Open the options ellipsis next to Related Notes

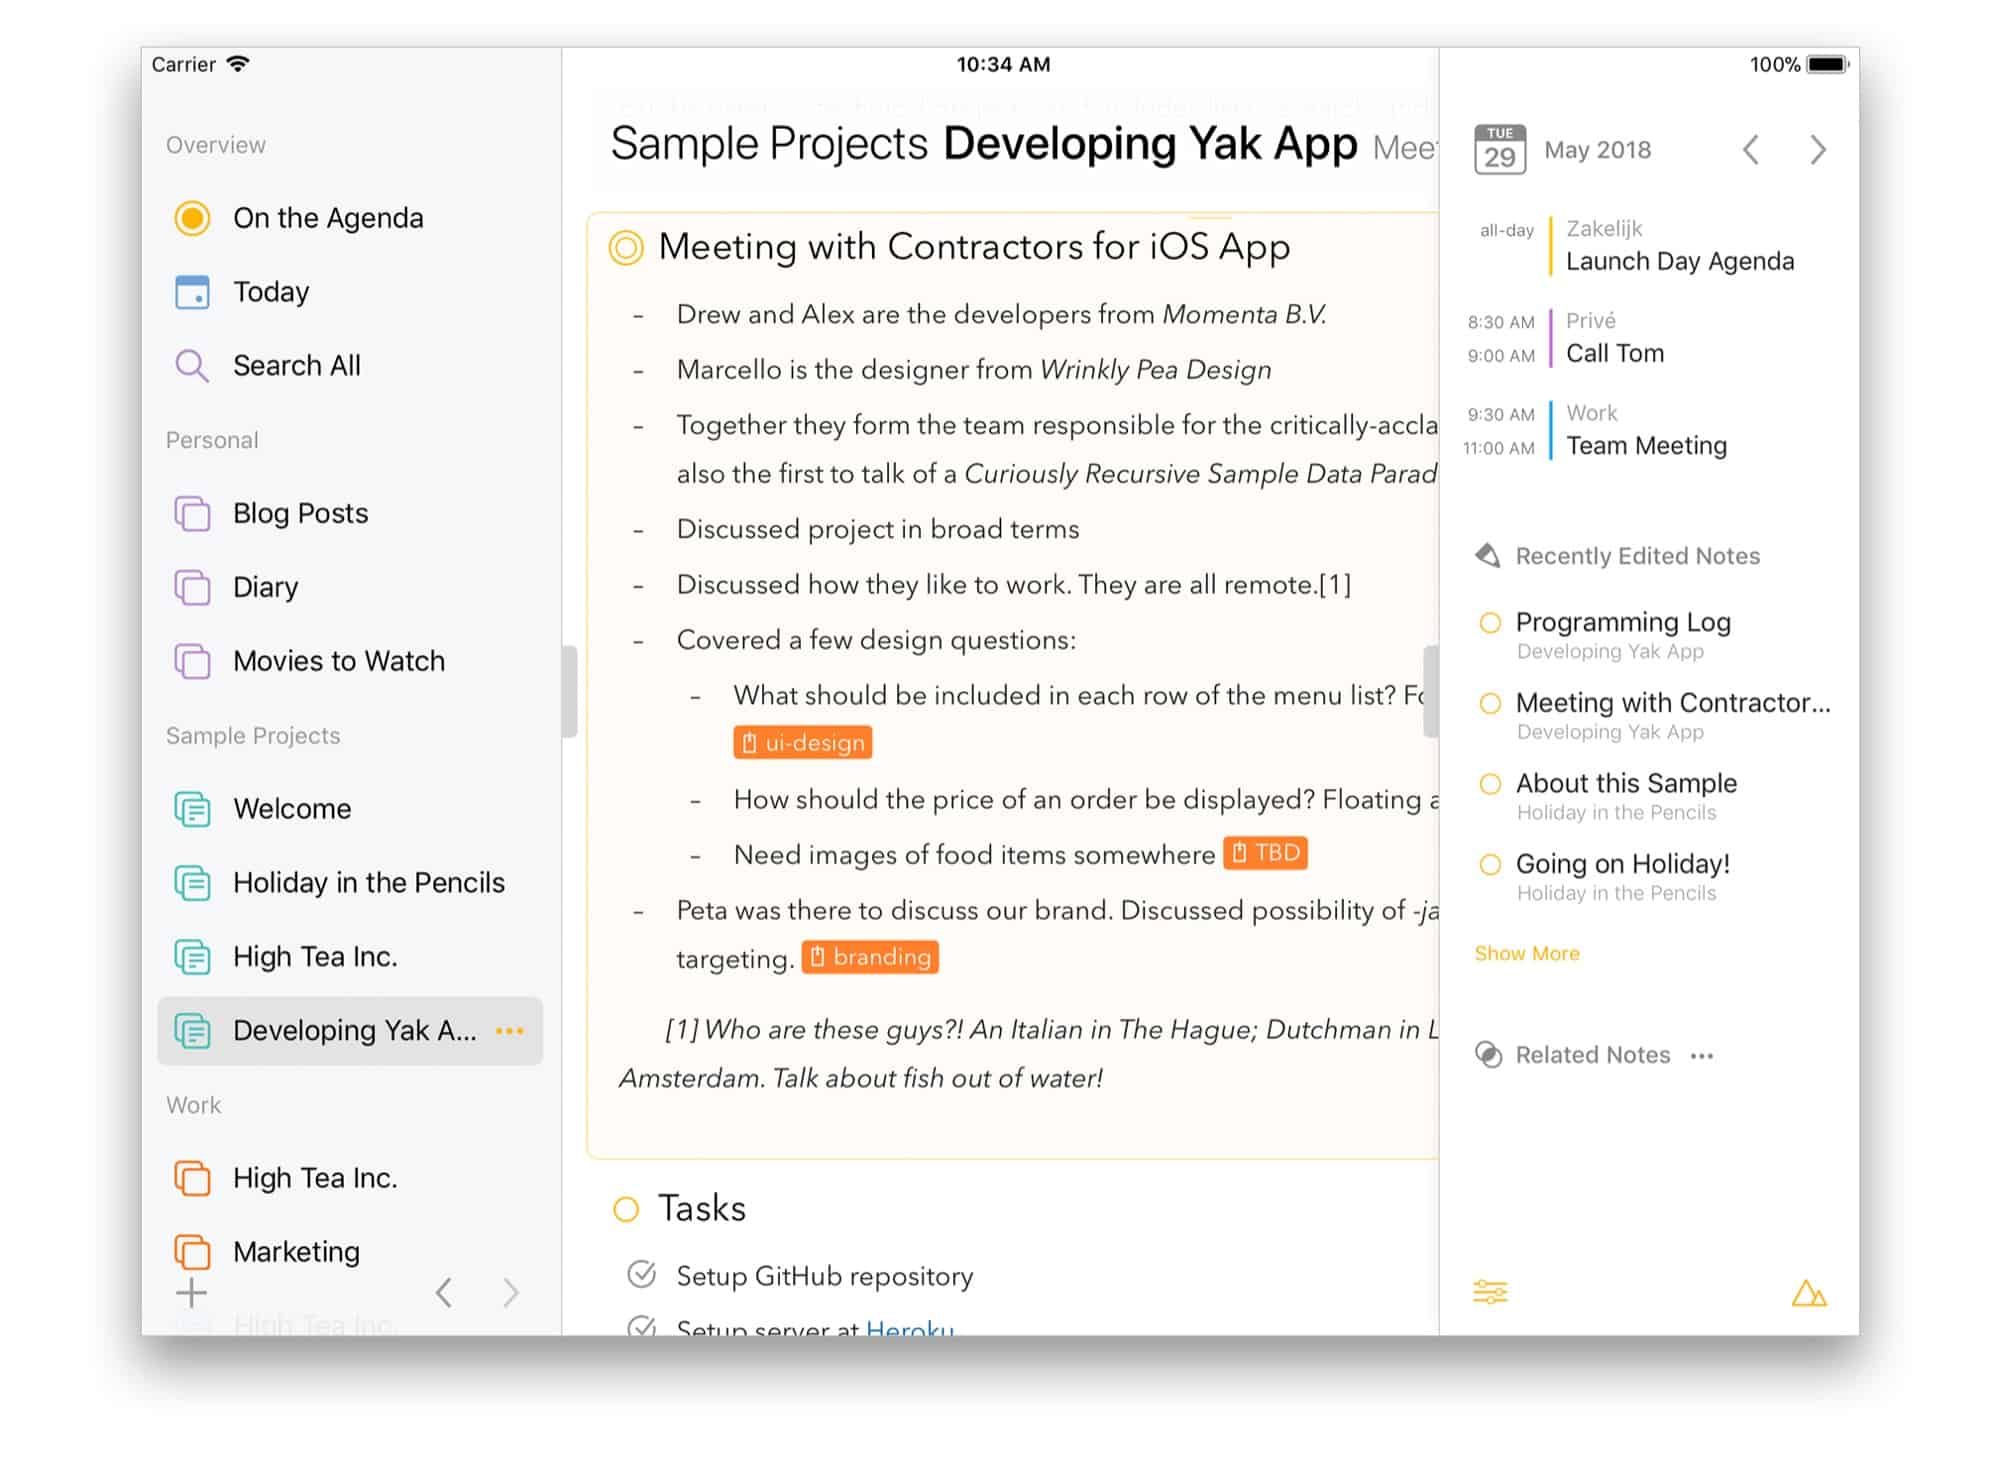(x=1702, y=1056)
